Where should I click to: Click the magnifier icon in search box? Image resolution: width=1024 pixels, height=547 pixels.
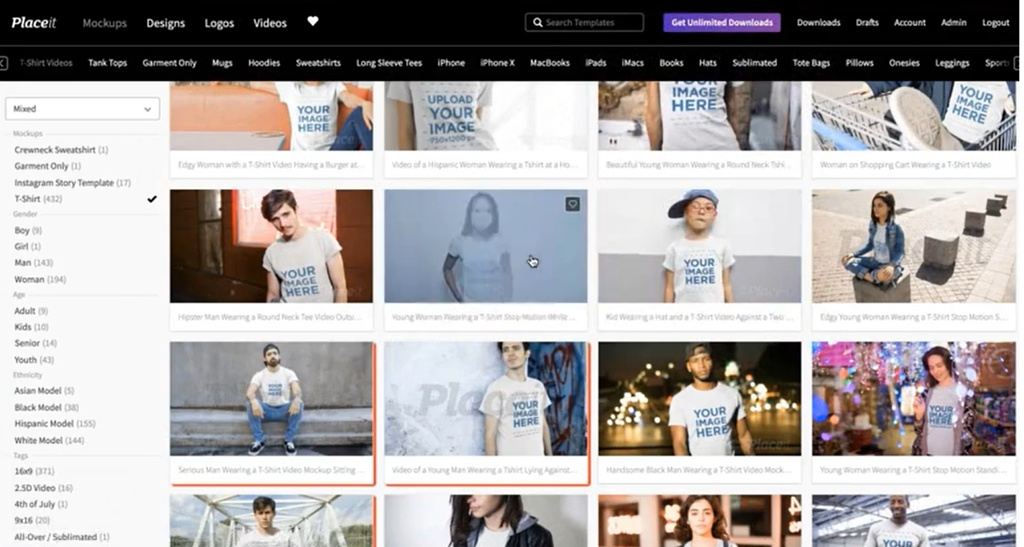point(538,22)
